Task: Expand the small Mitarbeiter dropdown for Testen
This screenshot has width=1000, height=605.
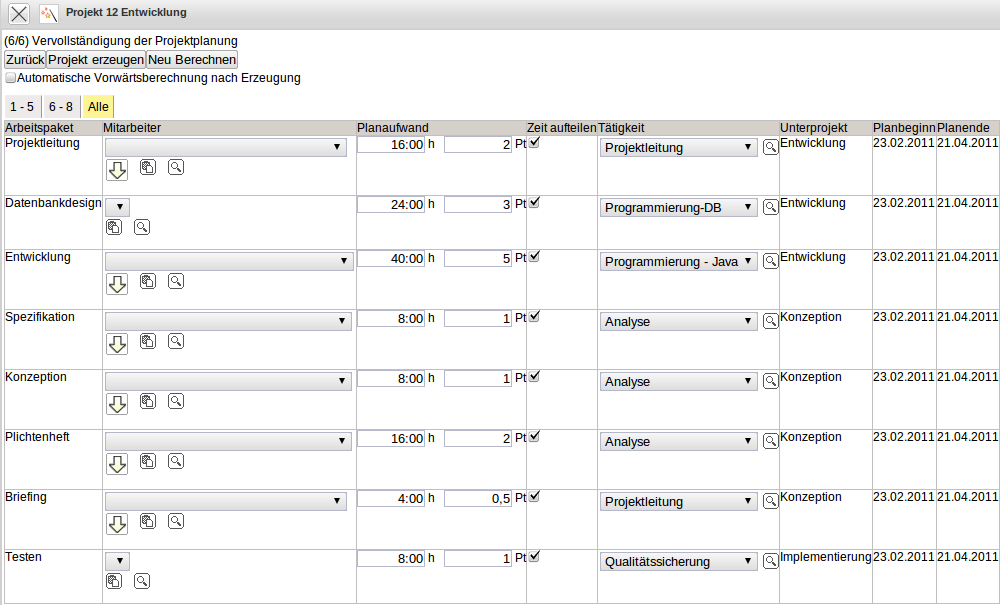Action: [x=117, y=561]
